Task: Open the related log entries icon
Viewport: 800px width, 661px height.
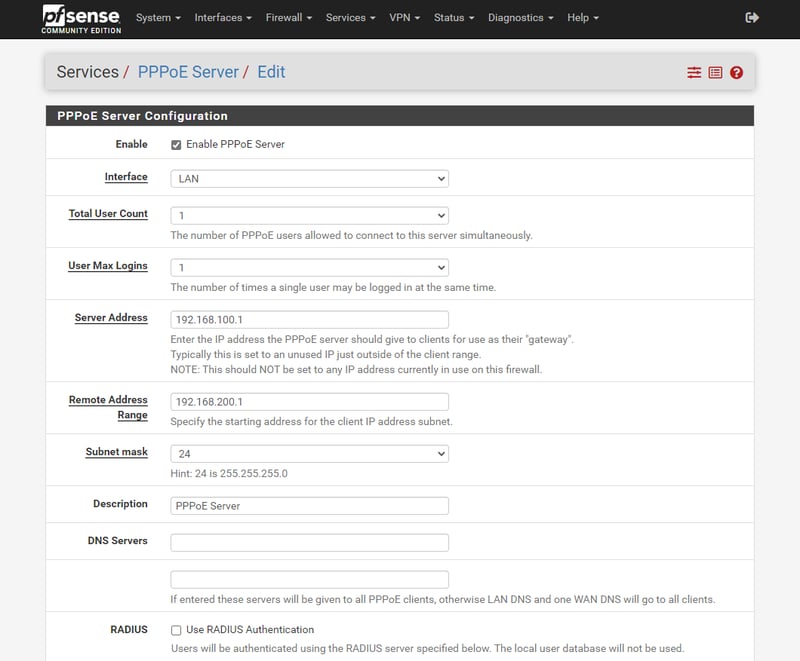Action: coord(715,73)
